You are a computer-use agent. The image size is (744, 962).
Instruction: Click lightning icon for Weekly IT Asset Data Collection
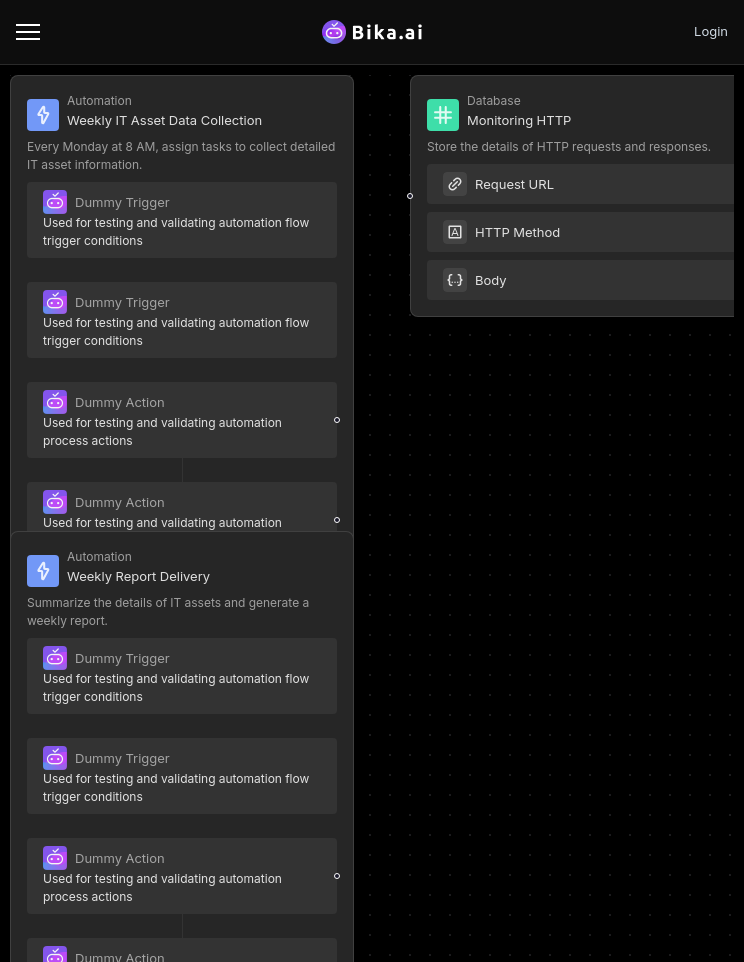click(43, 115)
